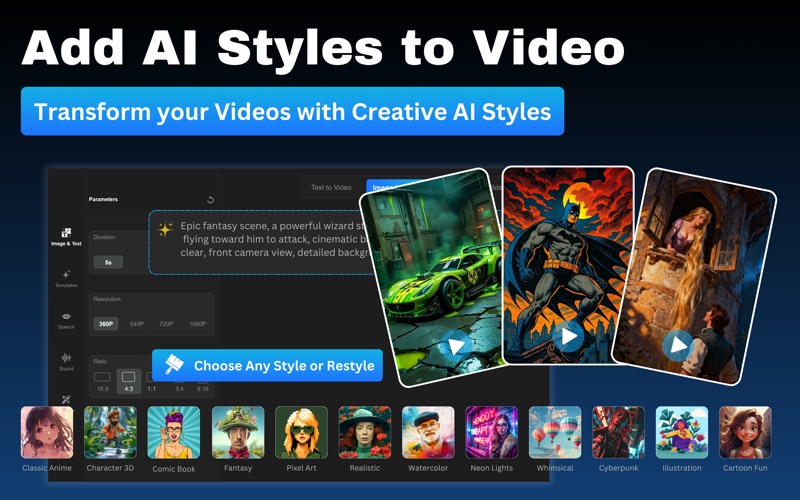The image size is (800, 500).
Task: Play the Rapunzel tower video
Action: point(678,345)
